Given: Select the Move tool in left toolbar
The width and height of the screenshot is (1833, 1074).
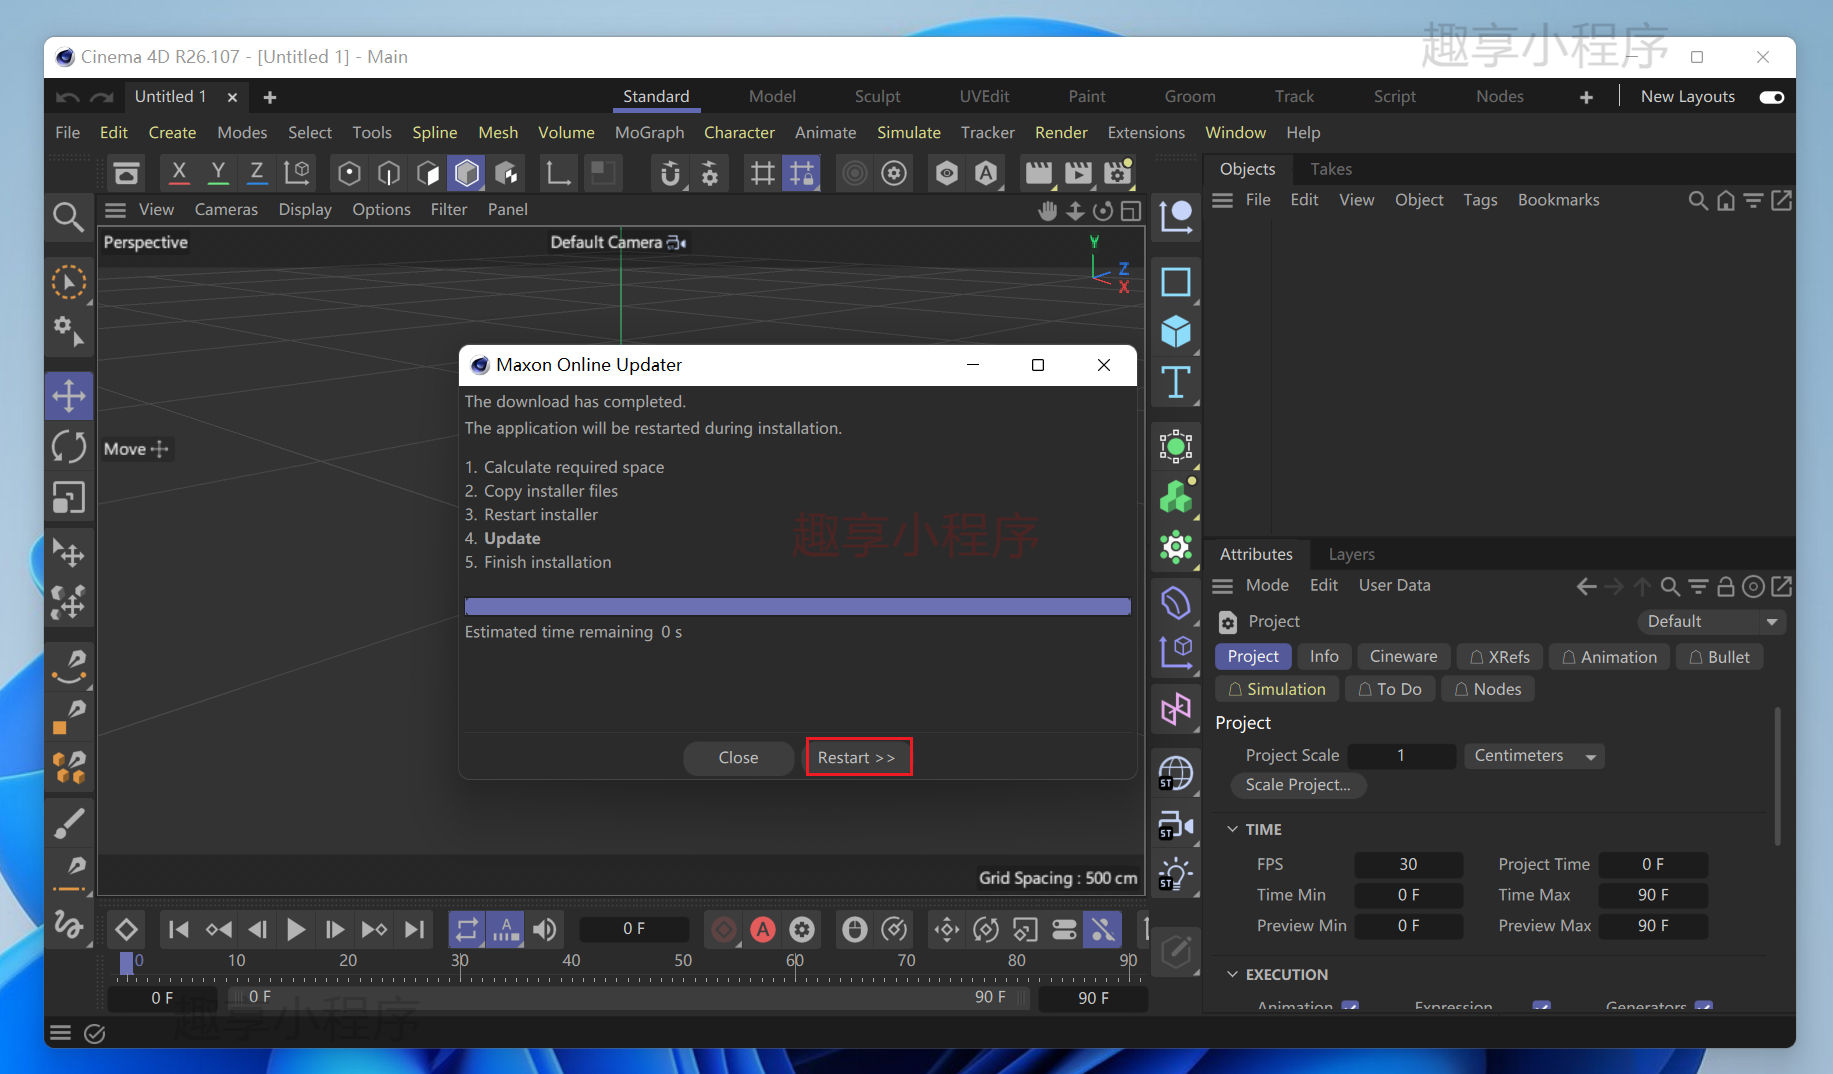Looking at the screenshot, I should click(68, 396).
